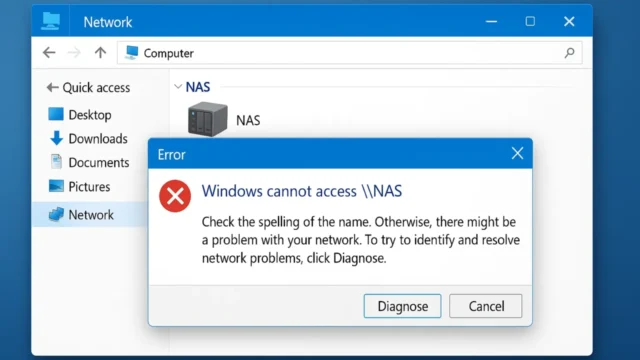The height and width of the screenshot is (360, 640).
Task: Open the NAS device icon
Action: pos(207,119)
